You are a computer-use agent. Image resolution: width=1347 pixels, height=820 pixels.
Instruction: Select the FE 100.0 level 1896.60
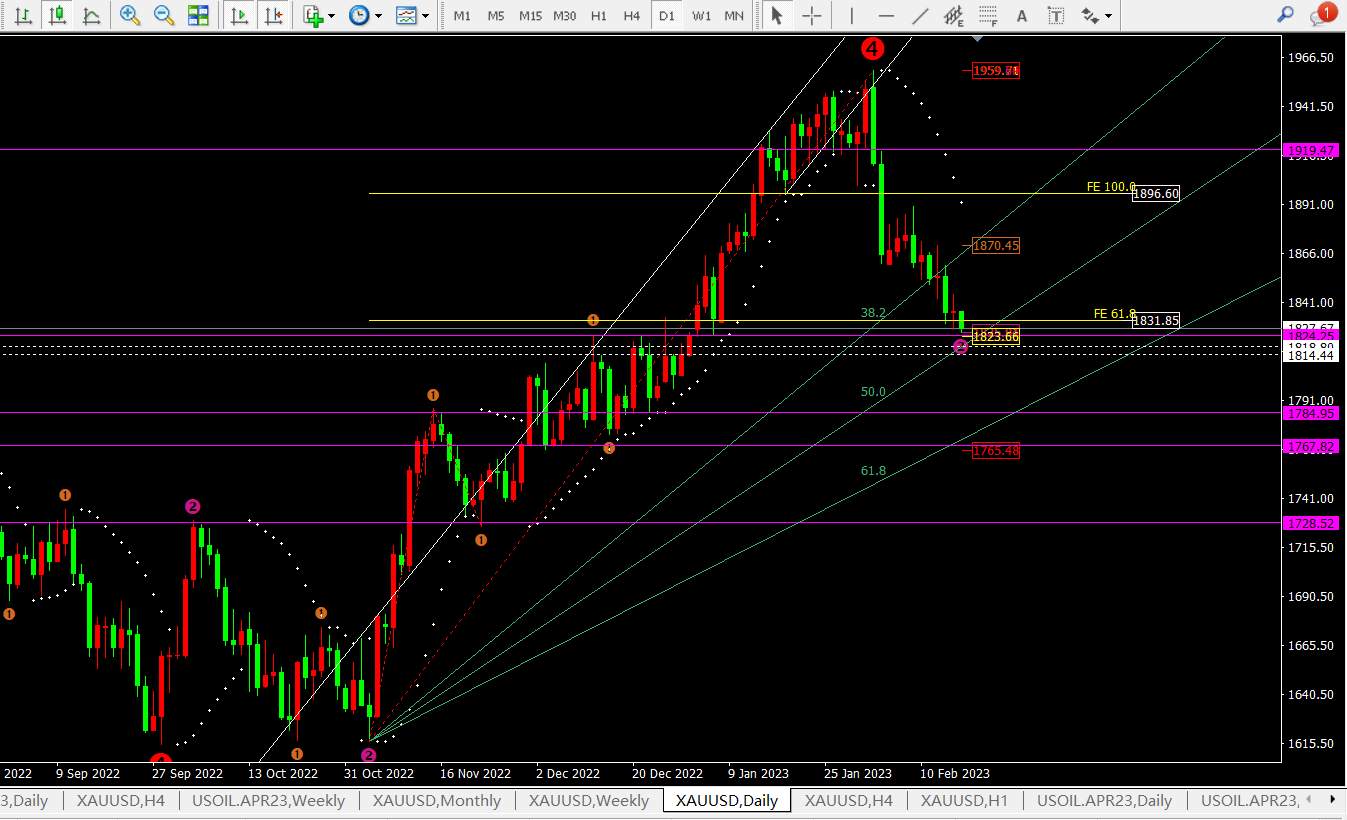(x=1155, y=194)
